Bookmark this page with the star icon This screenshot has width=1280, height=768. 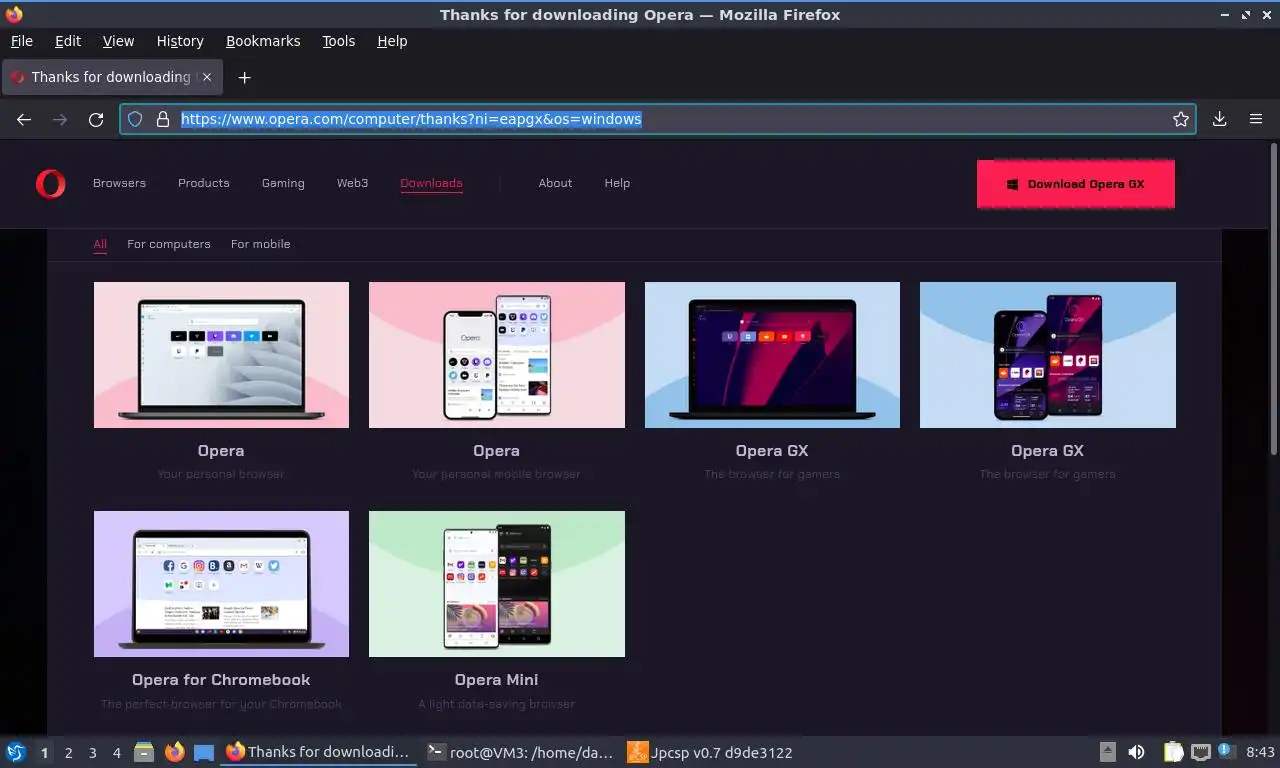click(1181, 119)
